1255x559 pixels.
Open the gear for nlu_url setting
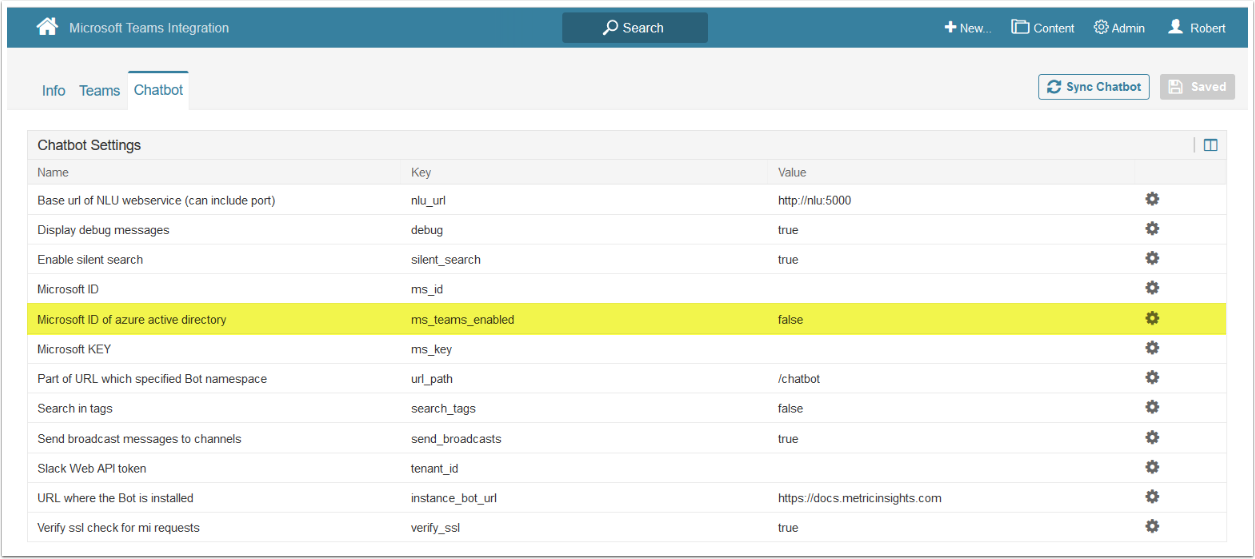tap(1152, 199)
